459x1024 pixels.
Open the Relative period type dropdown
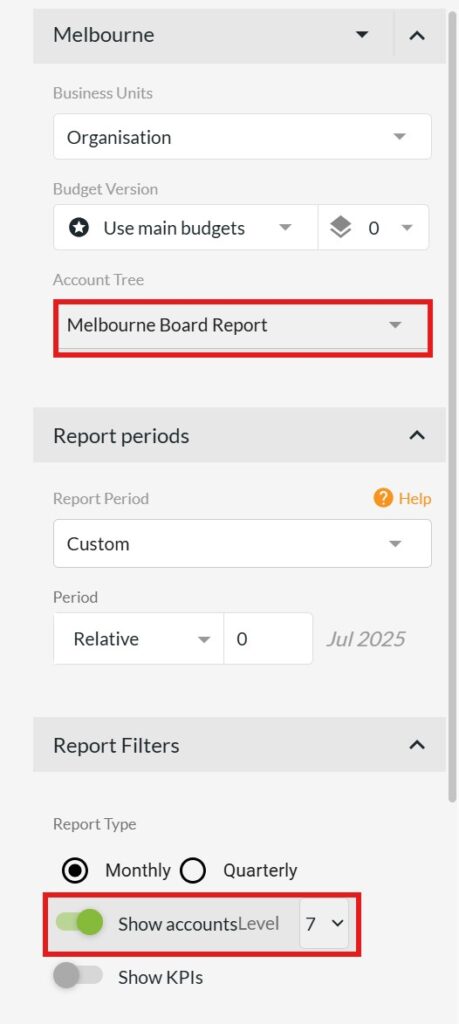(x=138, y=639)
